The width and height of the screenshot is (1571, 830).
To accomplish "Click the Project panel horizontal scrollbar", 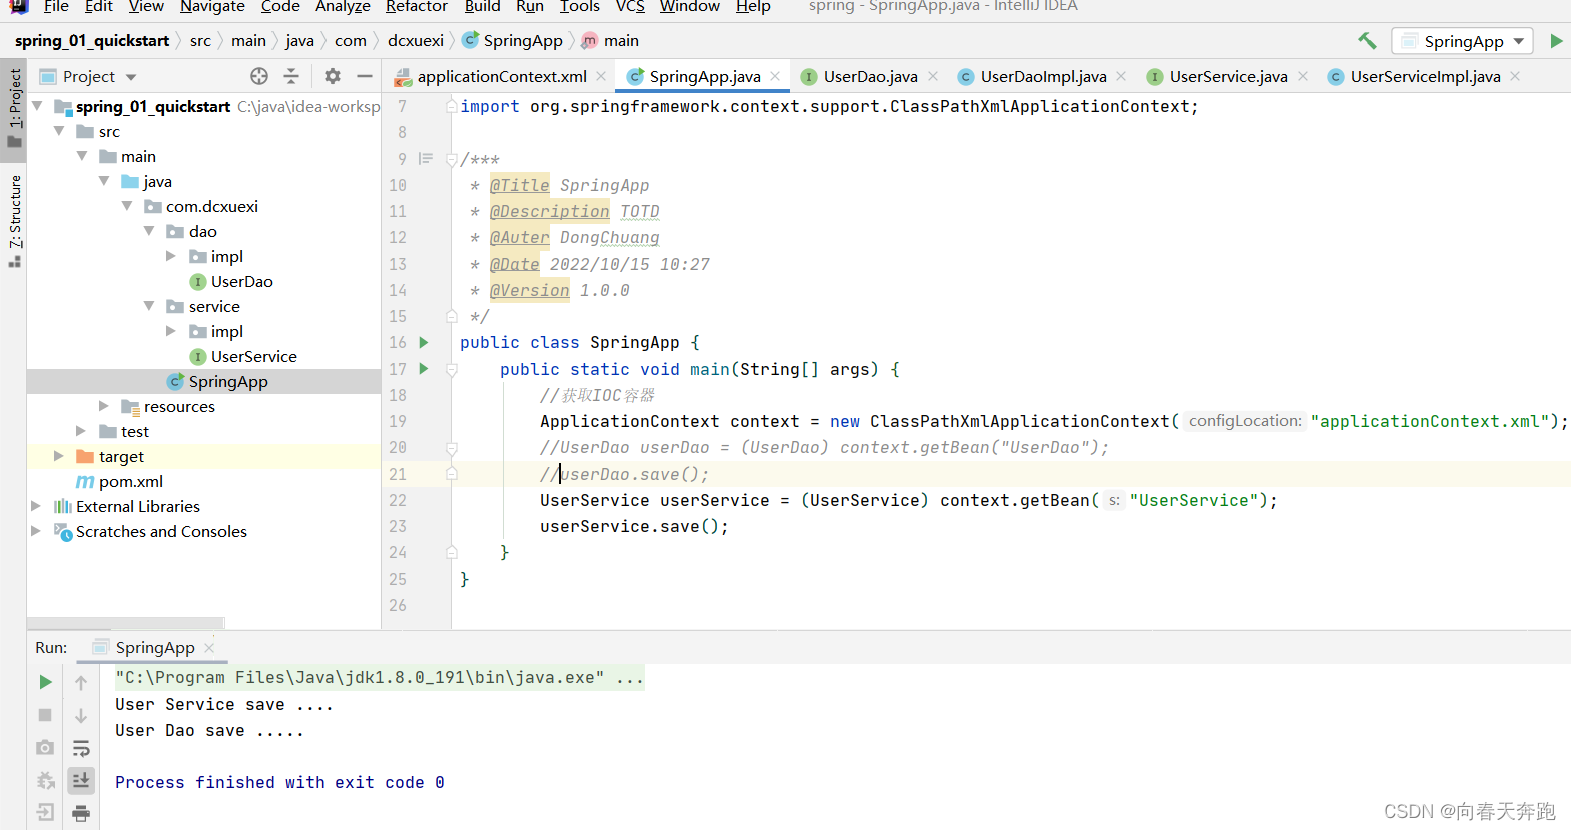I will [126, 622].
